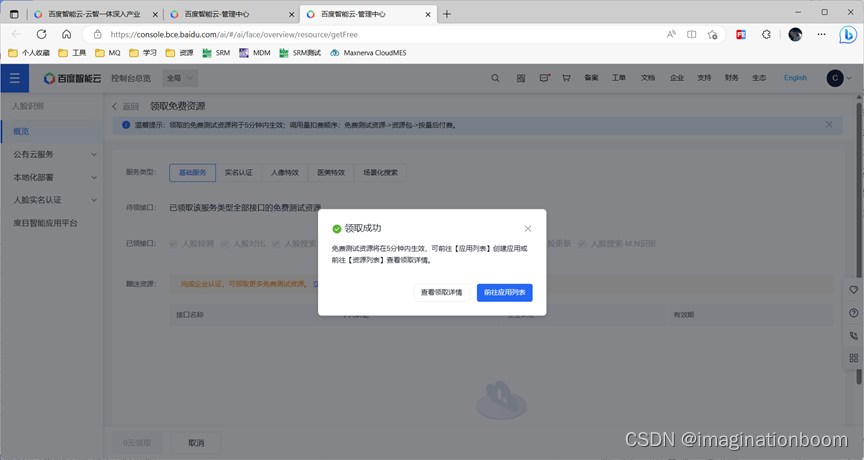Open 工单 in the top menu
Image resolution: width=864 pixels, height=460 pixels.
point(618,78)
